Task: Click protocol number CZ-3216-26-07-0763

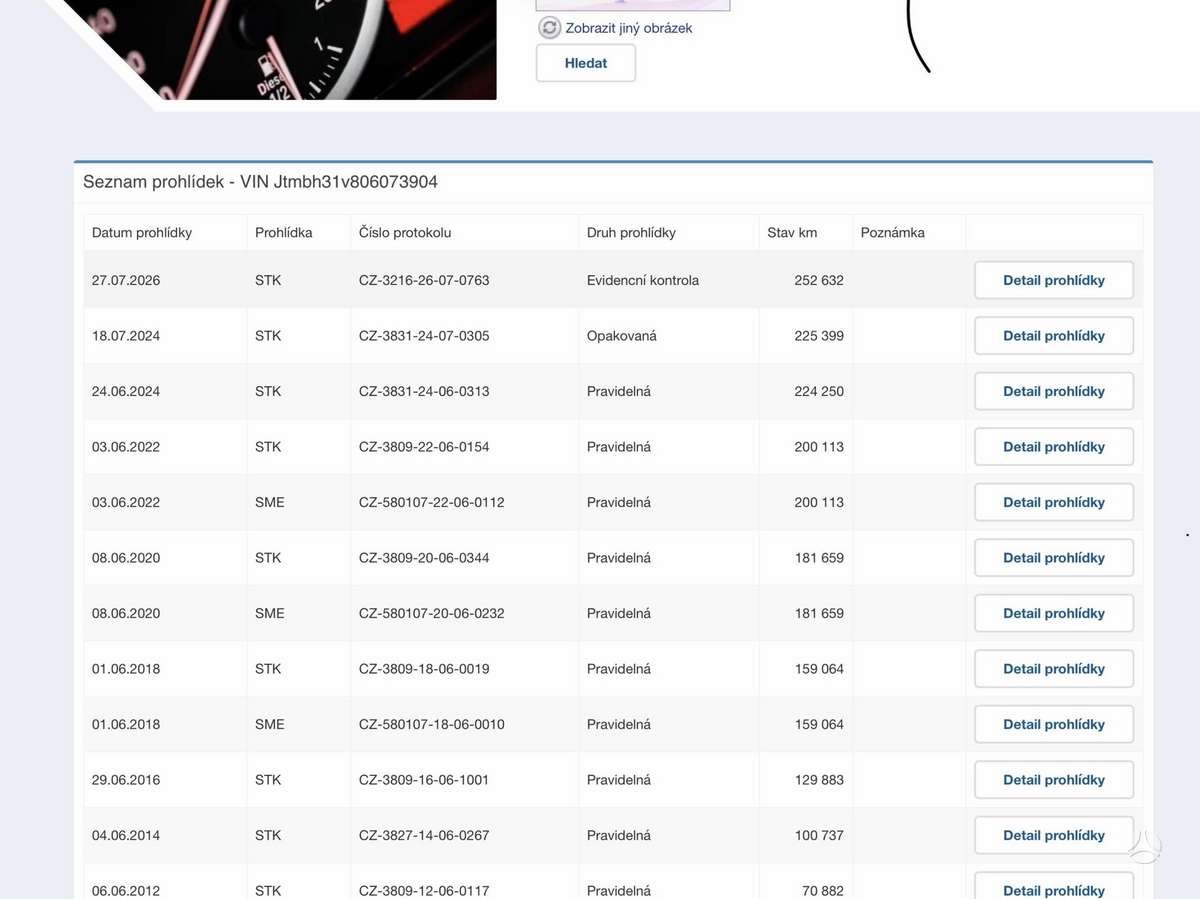Action: [424, 280]
